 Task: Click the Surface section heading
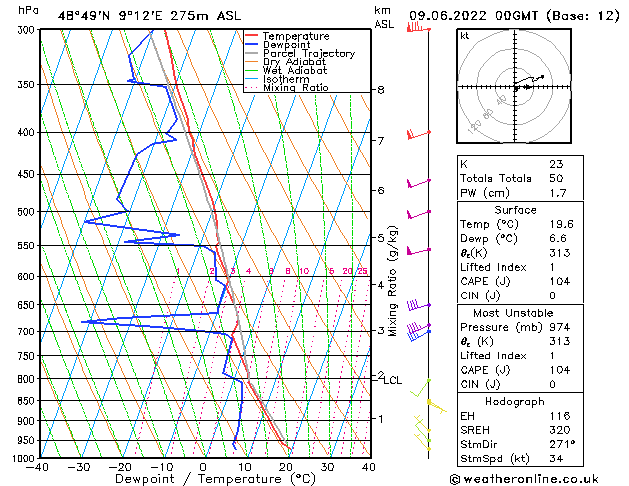[x=515, y=210]
